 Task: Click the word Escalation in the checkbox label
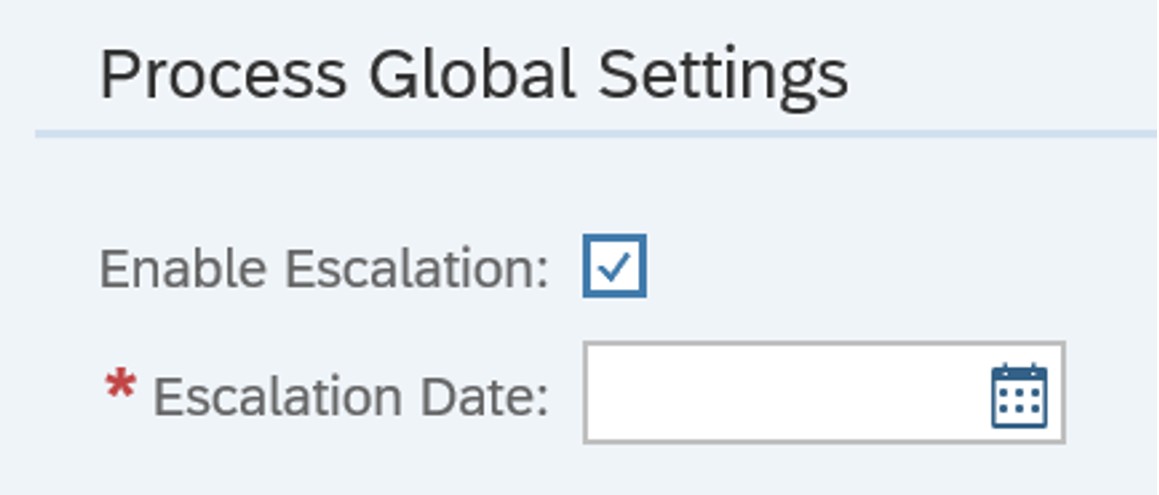pyautogui.click(x=417, y=268)
